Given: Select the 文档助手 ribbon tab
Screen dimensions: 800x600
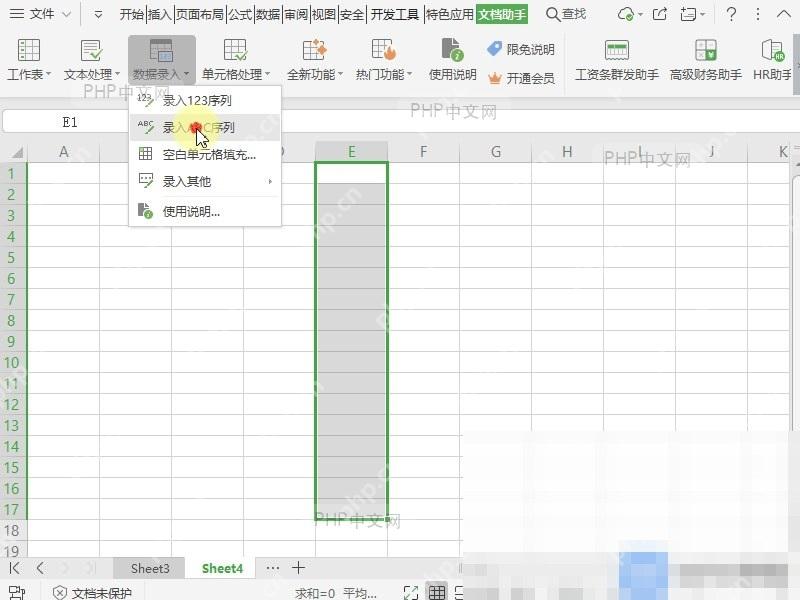Looking at the screenshot, I should click(x=502, y=14).
